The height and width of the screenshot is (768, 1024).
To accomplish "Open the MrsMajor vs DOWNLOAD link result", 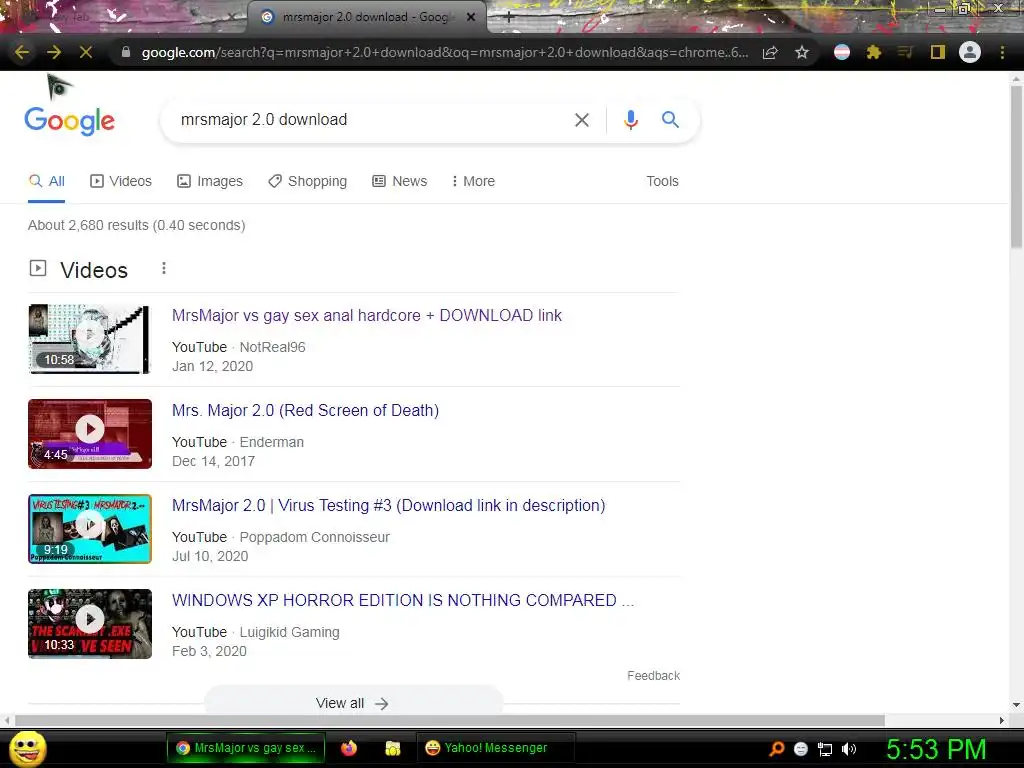I will tap(366, 315).
